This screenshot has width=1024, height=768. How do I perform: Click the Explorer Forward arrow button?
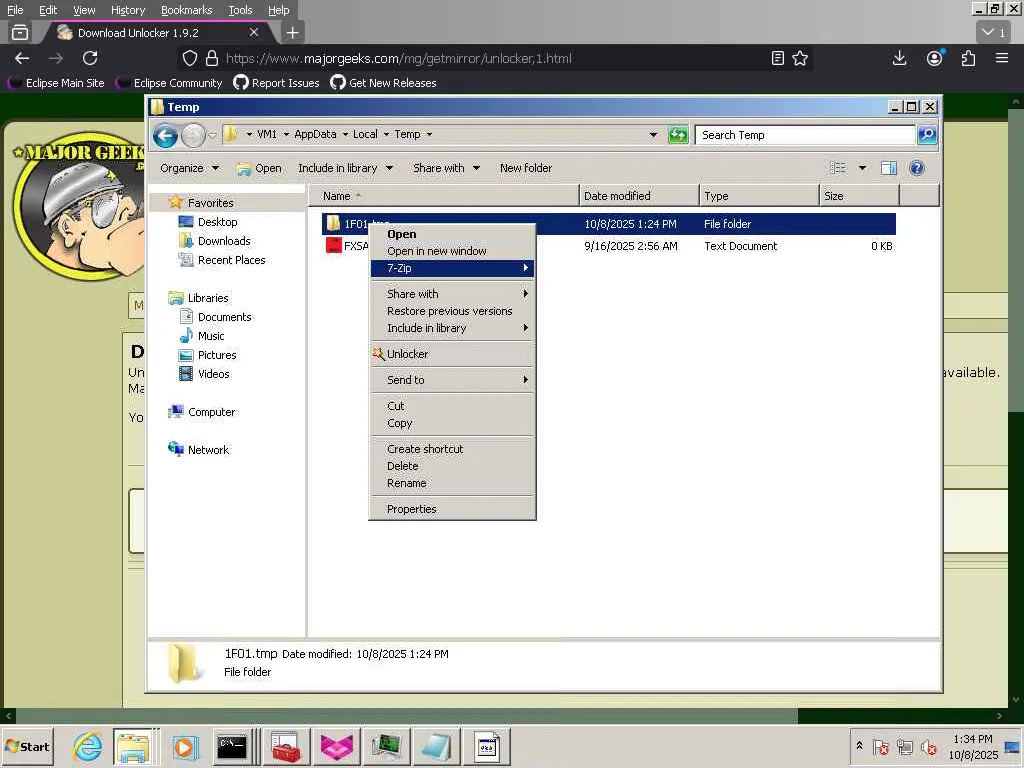click(193, 135)
